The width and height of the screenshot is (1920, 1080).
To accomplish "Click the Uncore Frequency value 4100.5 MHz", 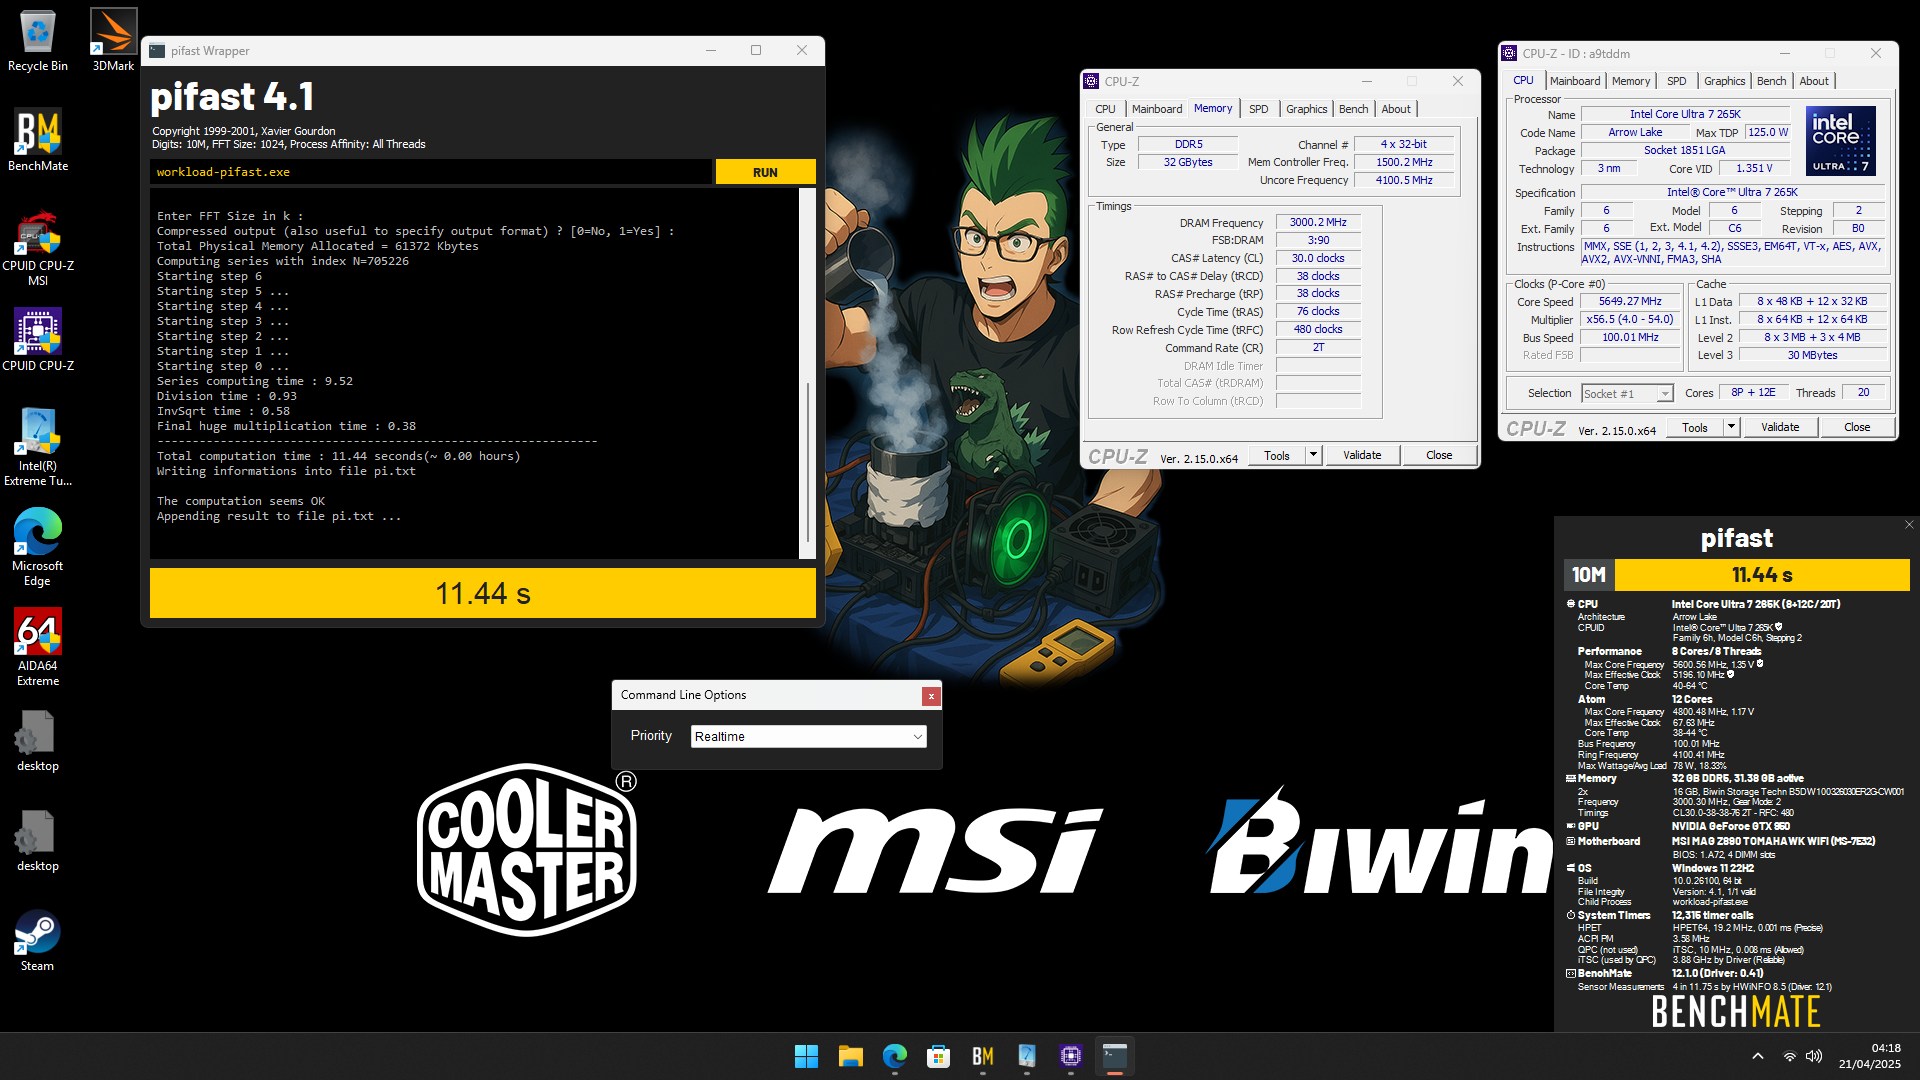I will (x=1404, y=180).
